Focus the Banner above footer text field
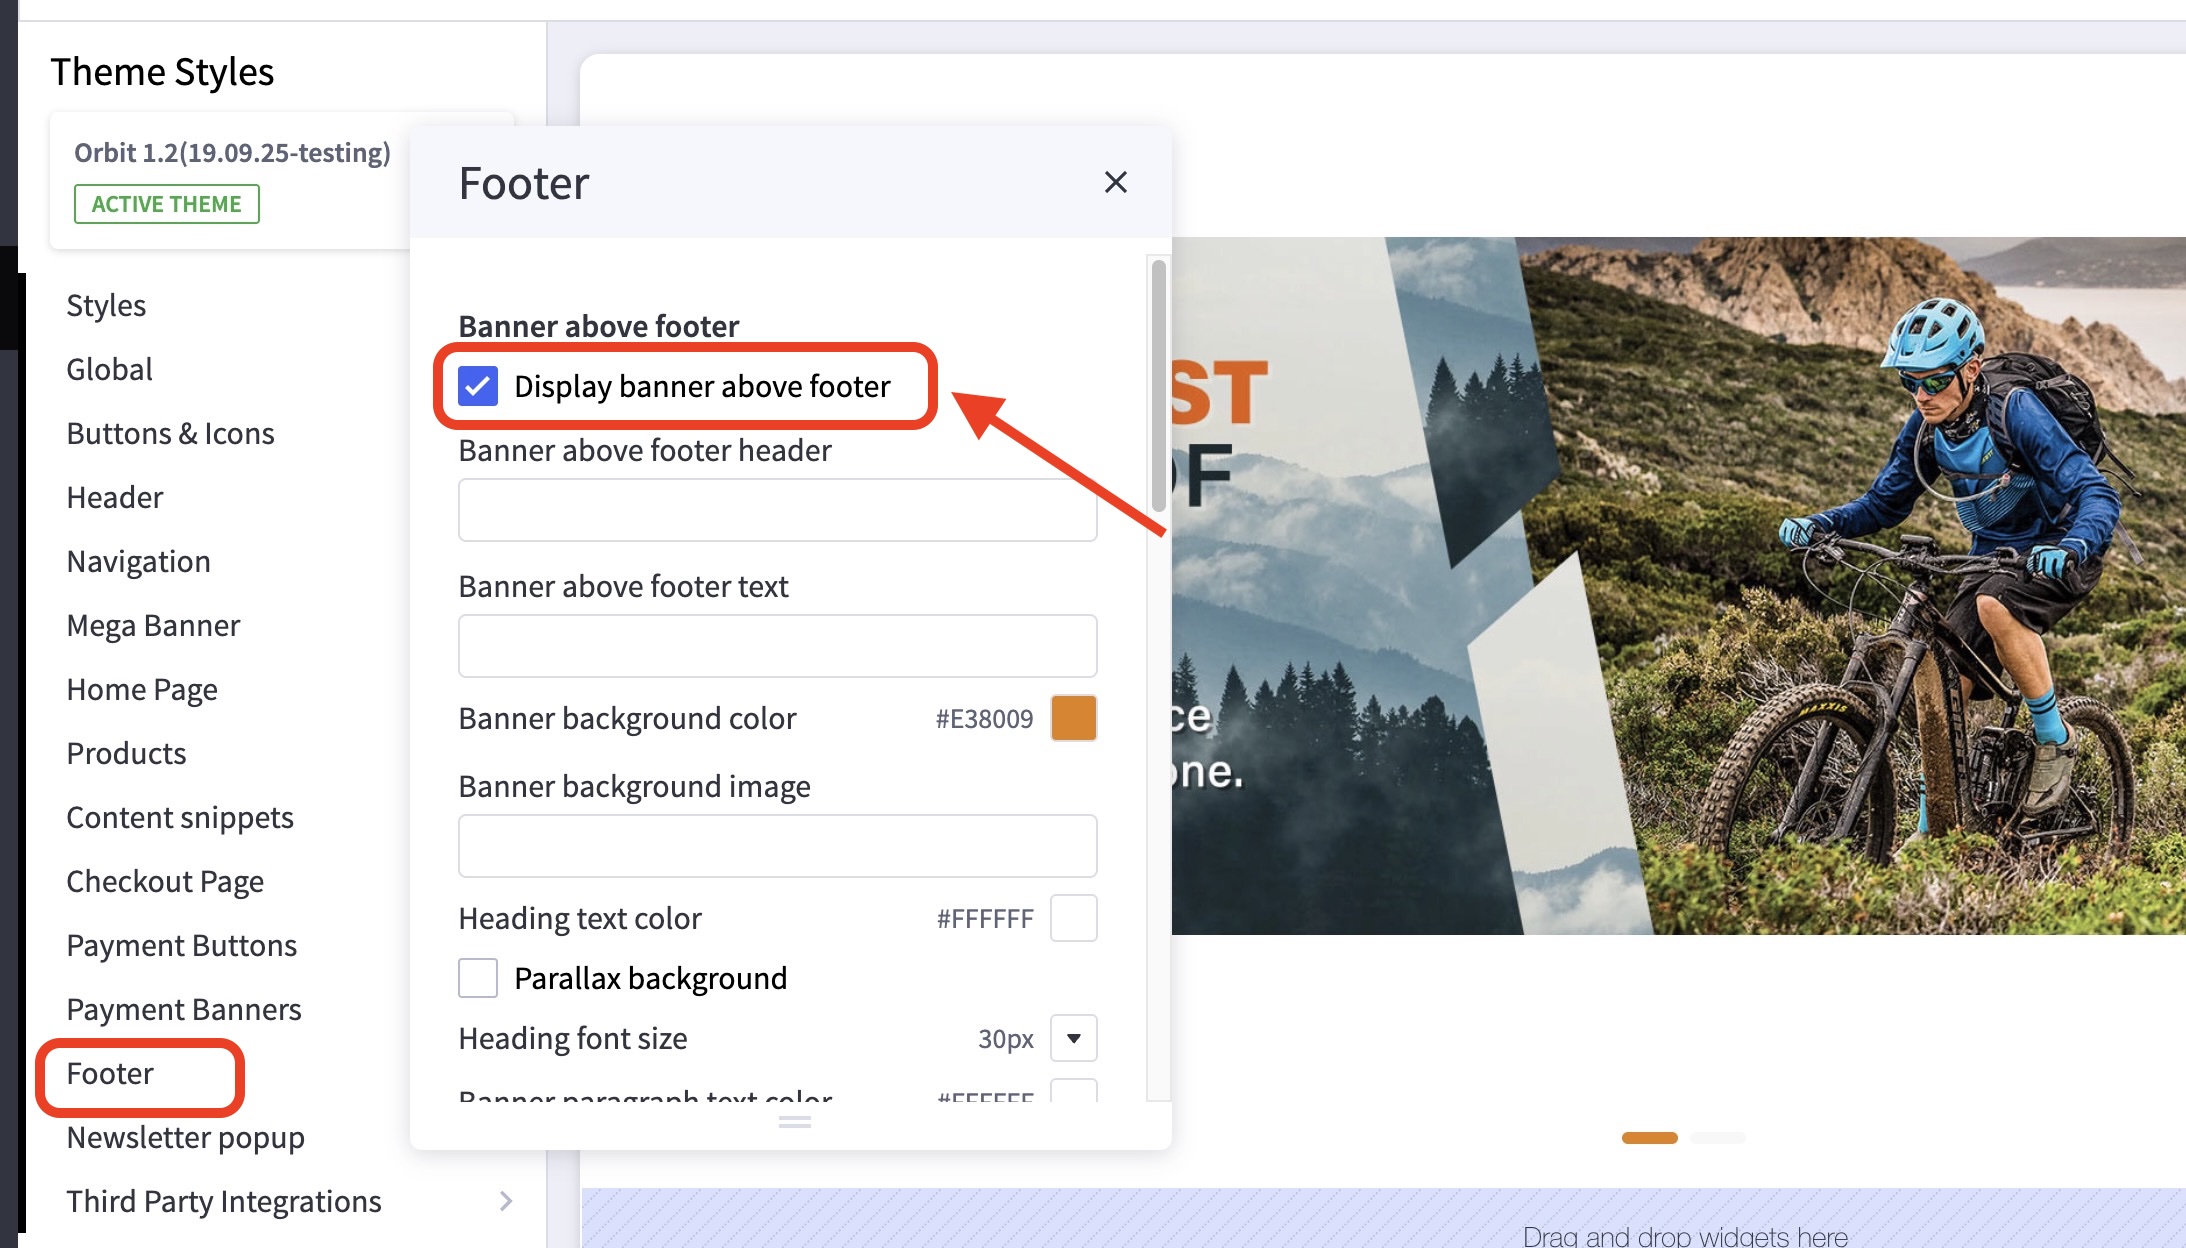 tap(777, 646)
